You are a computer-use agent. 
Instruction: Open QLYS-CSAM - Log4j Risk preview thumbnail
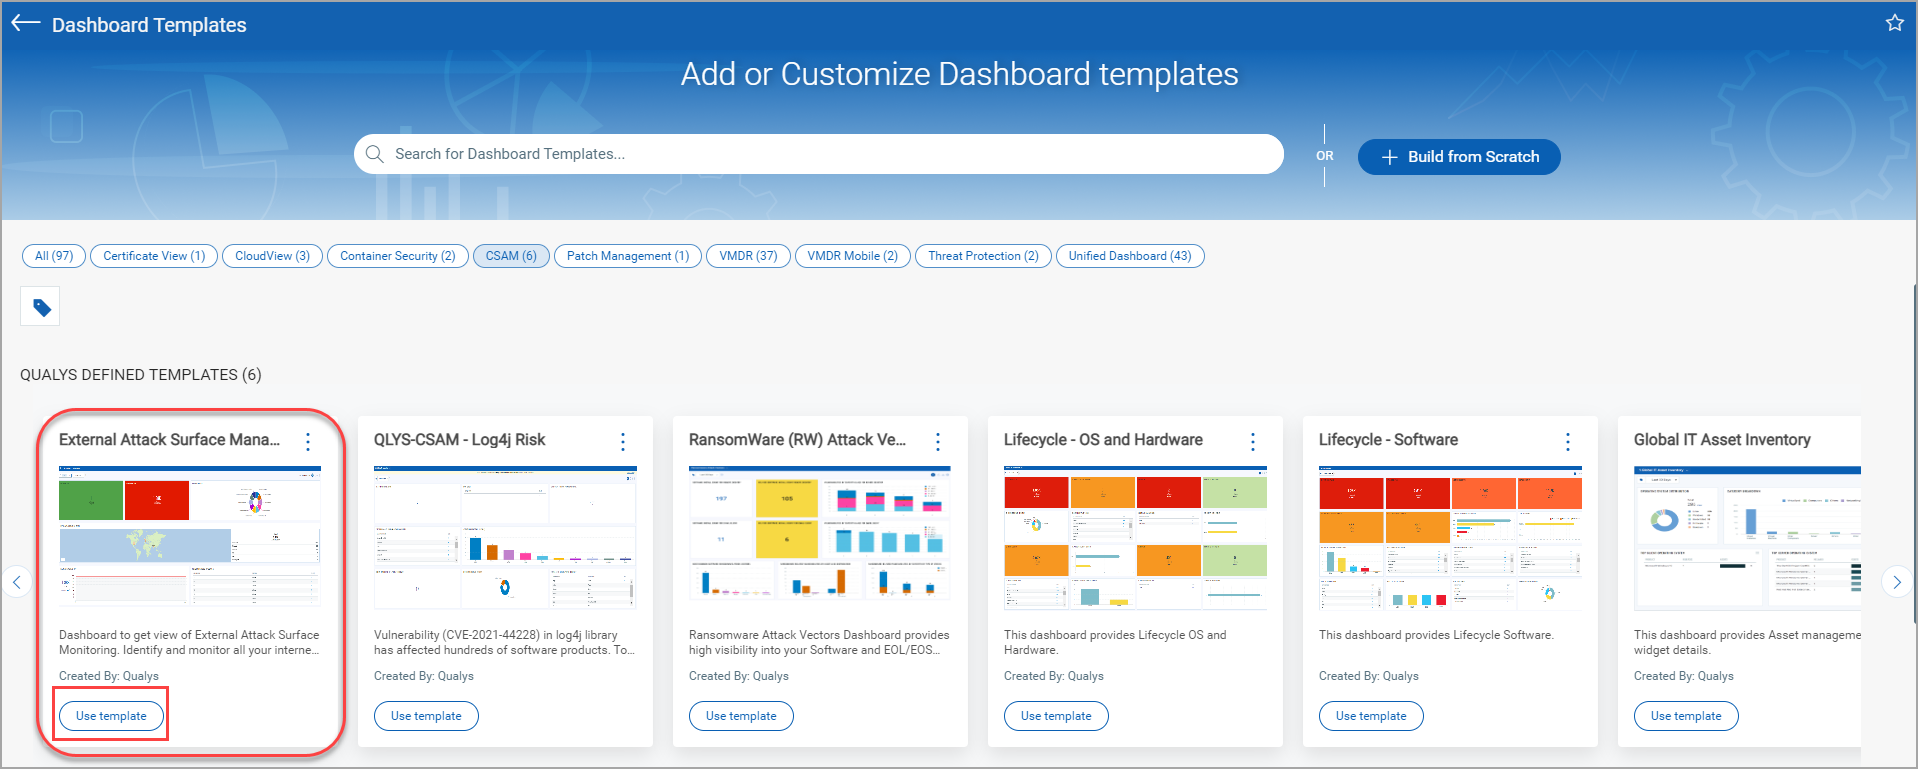(x=505, y=537)
